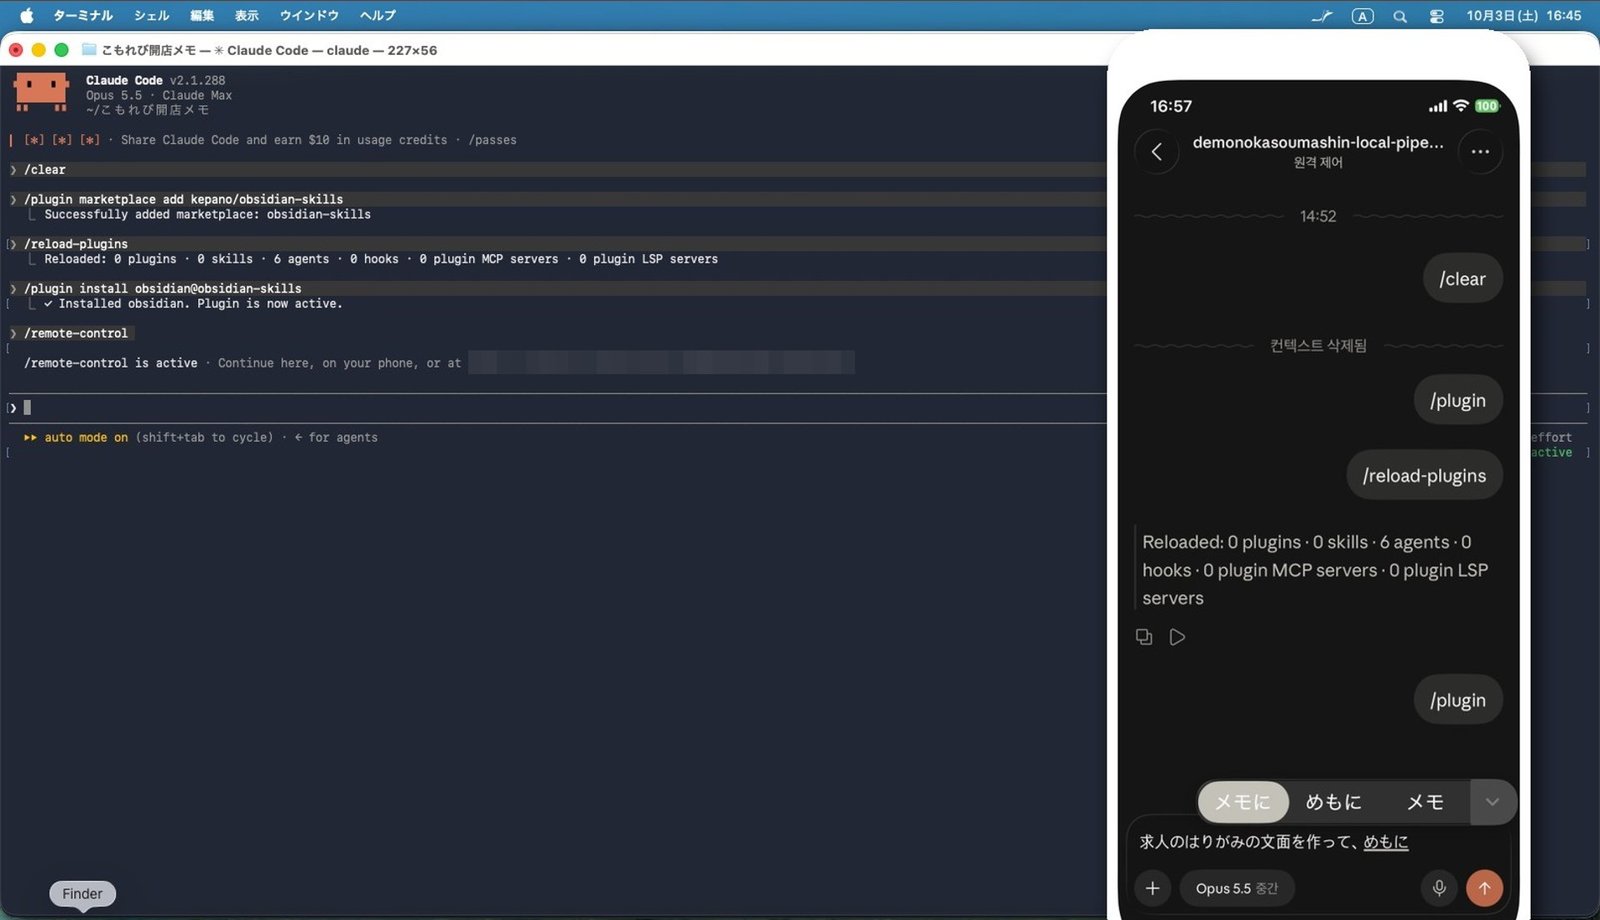Image resolution: width=1600 pixels, height=920 pixels.
Task: Click the /passes text in banner
Action: (492, 140)
